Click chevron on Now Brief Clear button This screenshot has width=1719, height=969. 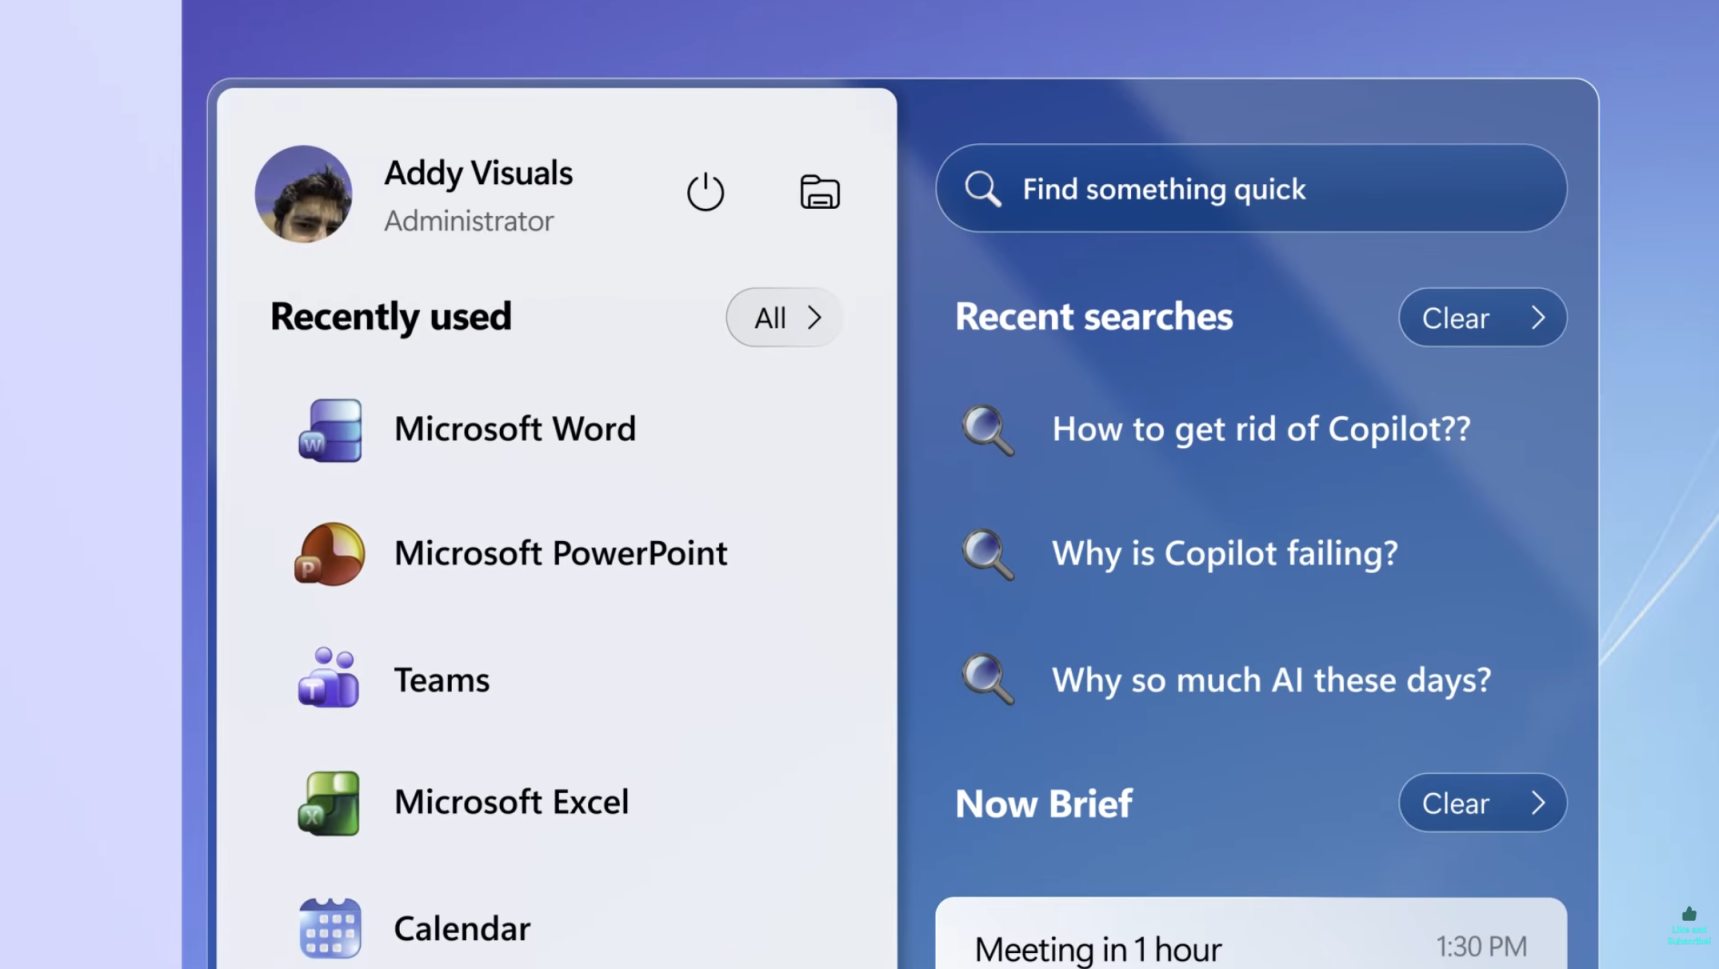tap(1538, 803)
